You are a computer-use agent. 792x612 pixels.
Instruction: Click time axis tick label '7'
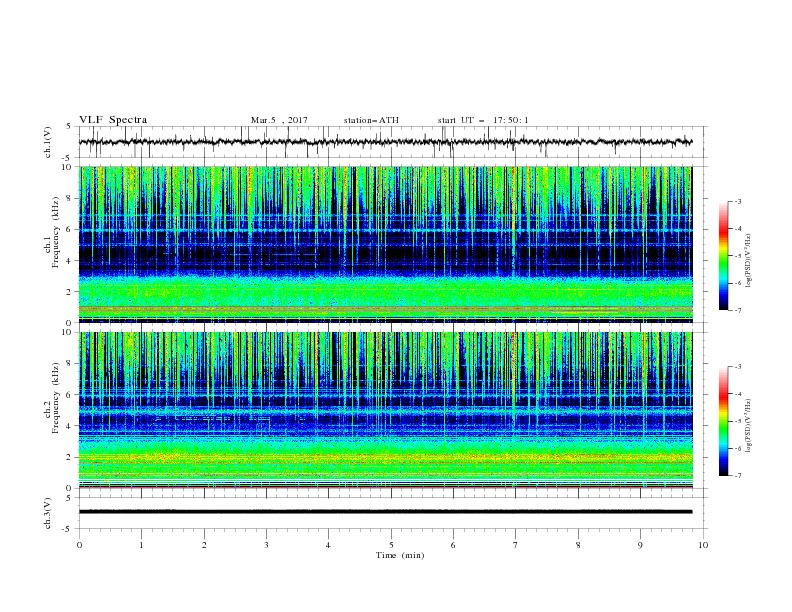click(516, 545)
